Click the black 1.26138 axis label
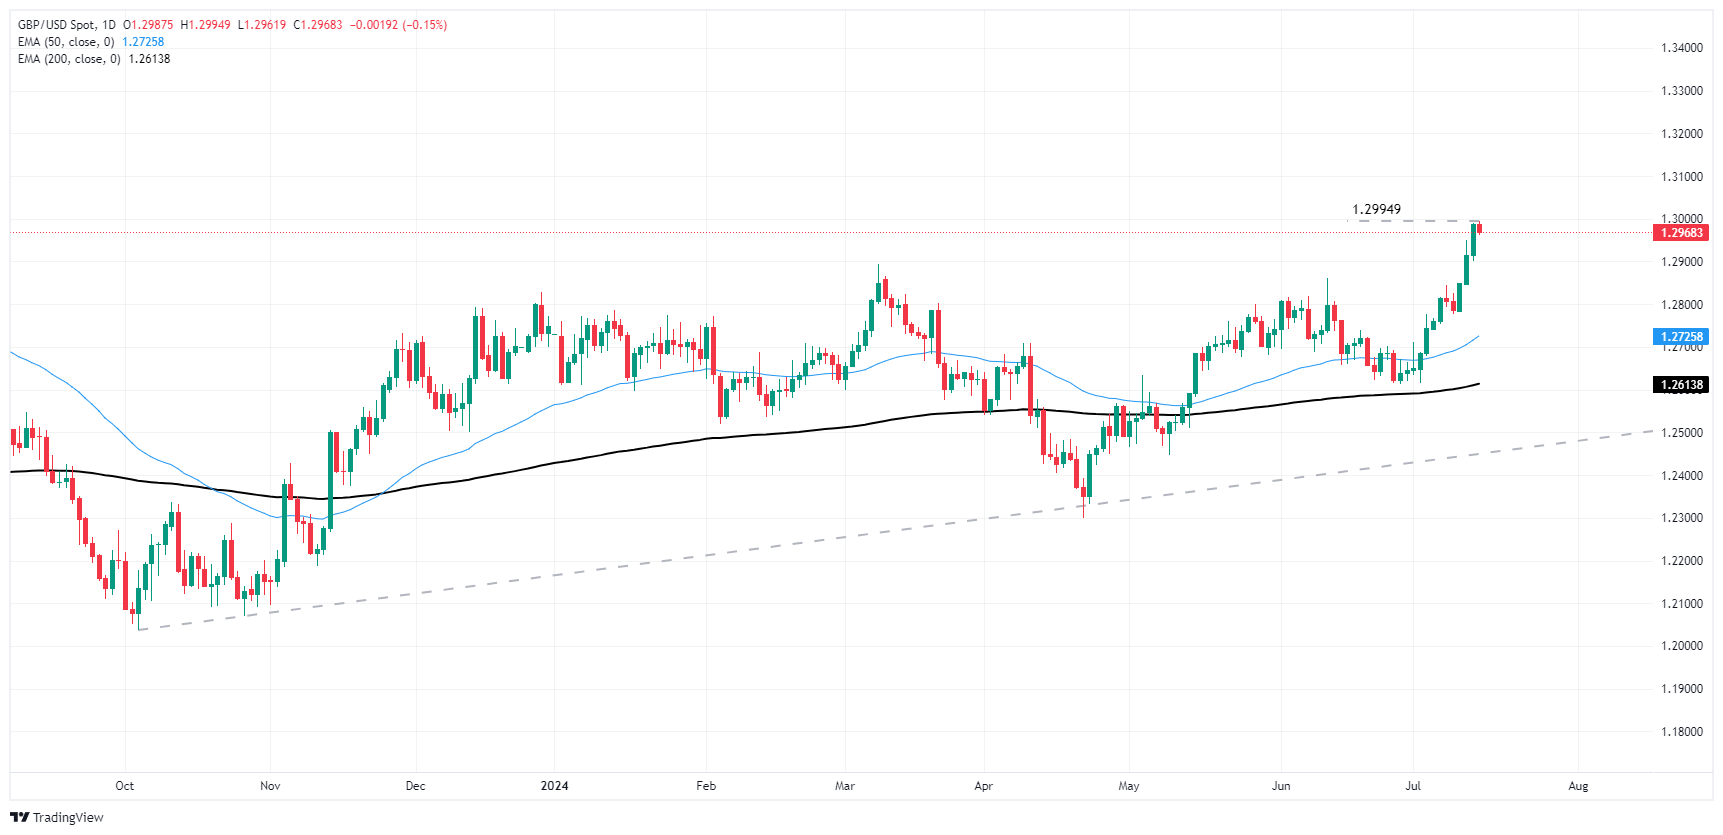The height and width of the screenshot is (835, 1723). [1681, 385]
